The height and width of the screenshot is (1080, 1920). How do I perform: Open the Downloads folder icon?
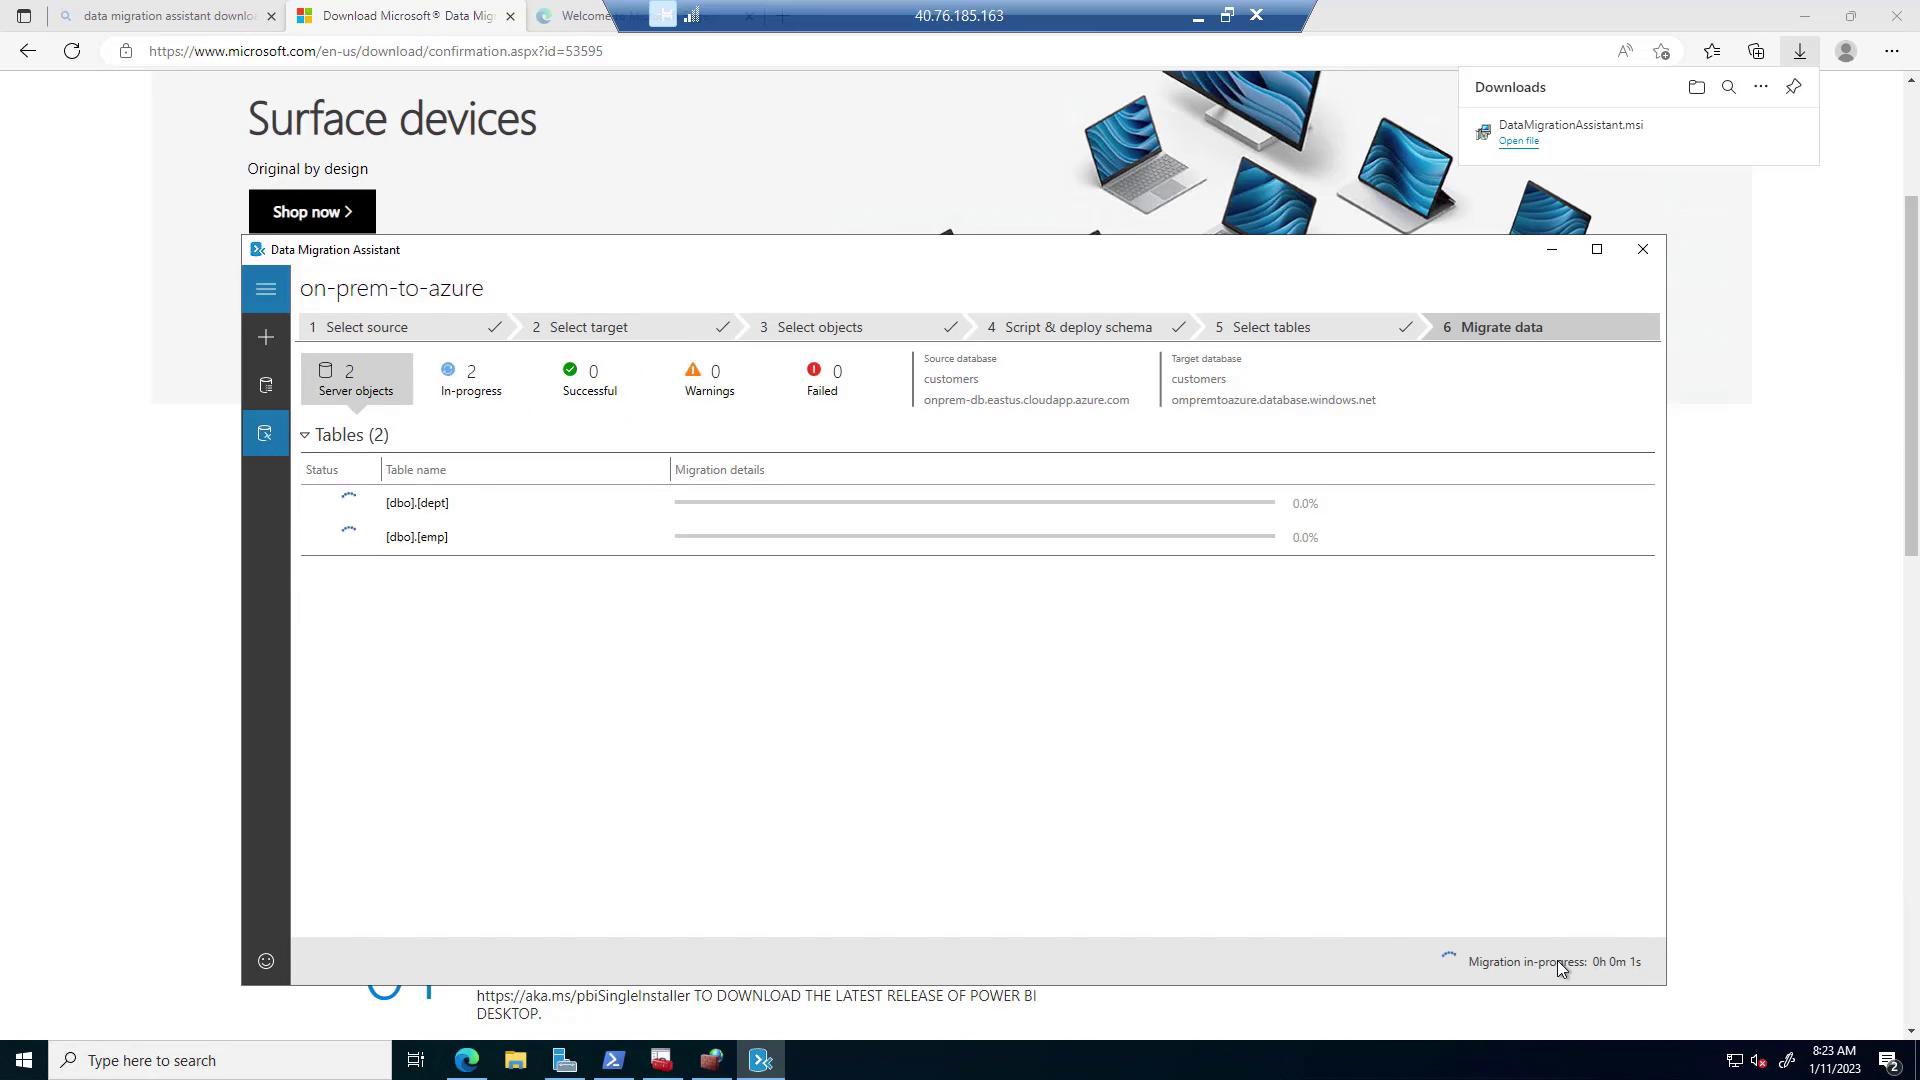click(x=1696, y=87)
